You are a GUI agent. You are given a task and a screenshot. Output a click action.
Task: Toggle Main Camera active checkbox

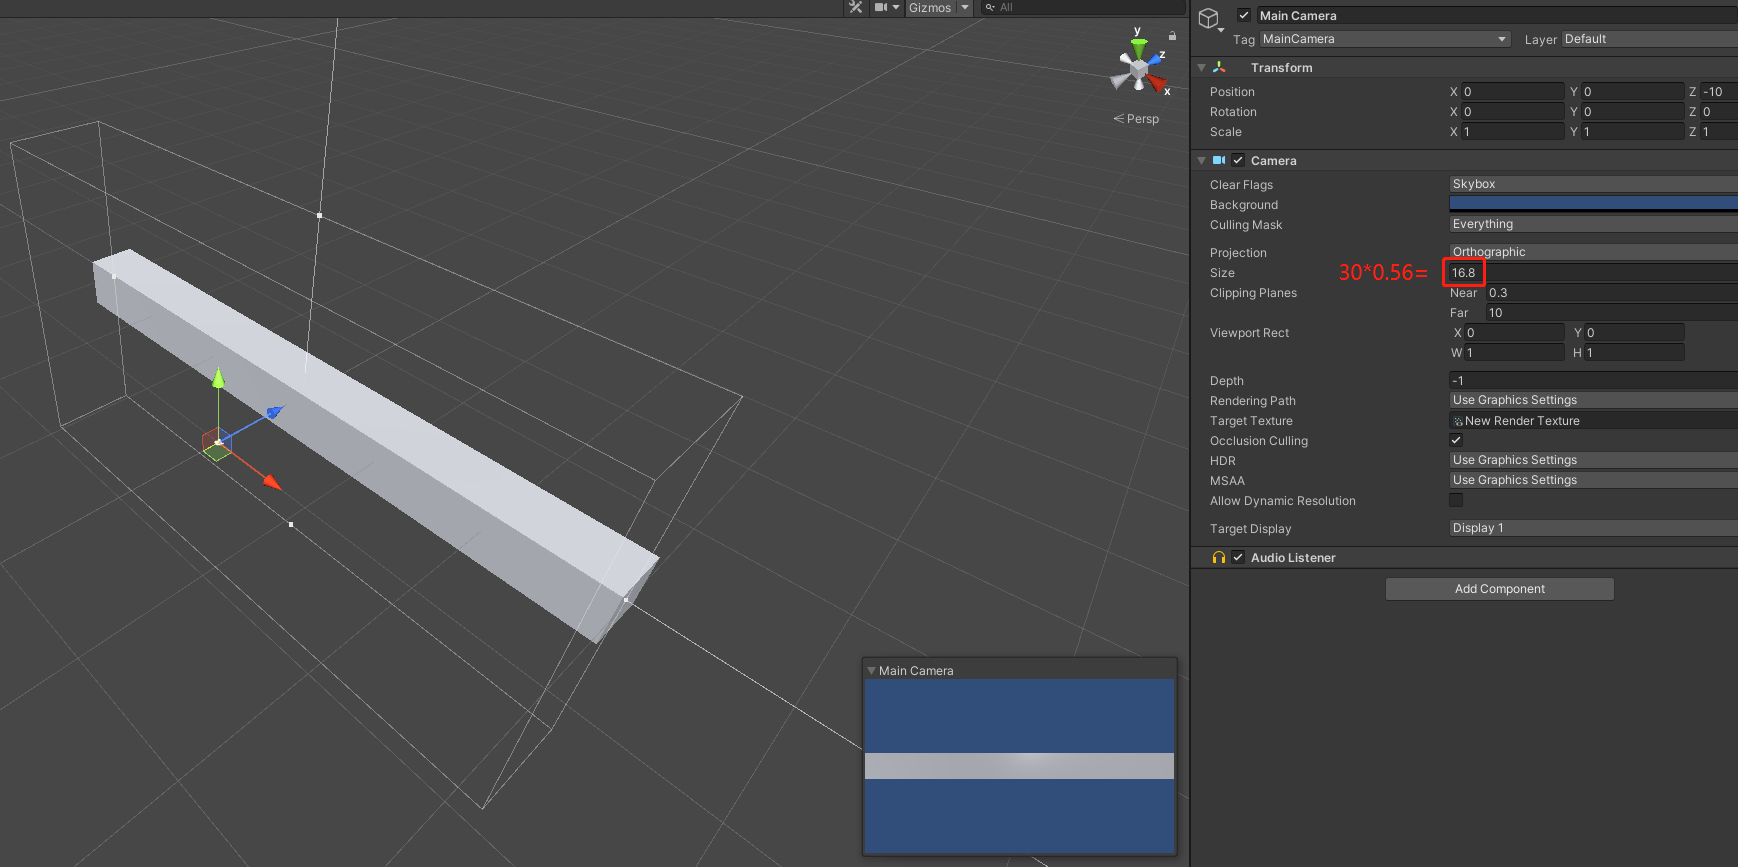coord(1244,15)
